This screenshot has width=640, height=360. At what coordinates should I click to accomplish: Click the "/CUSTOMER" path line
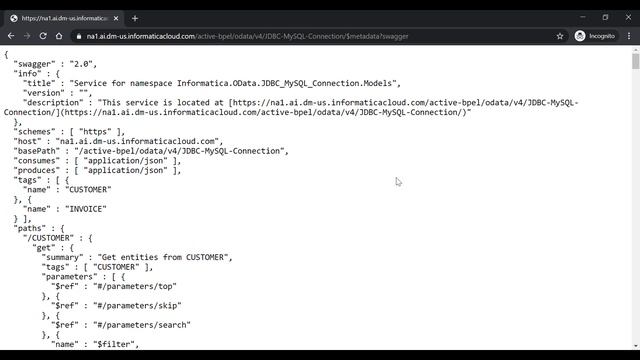(x=58, y=238)
